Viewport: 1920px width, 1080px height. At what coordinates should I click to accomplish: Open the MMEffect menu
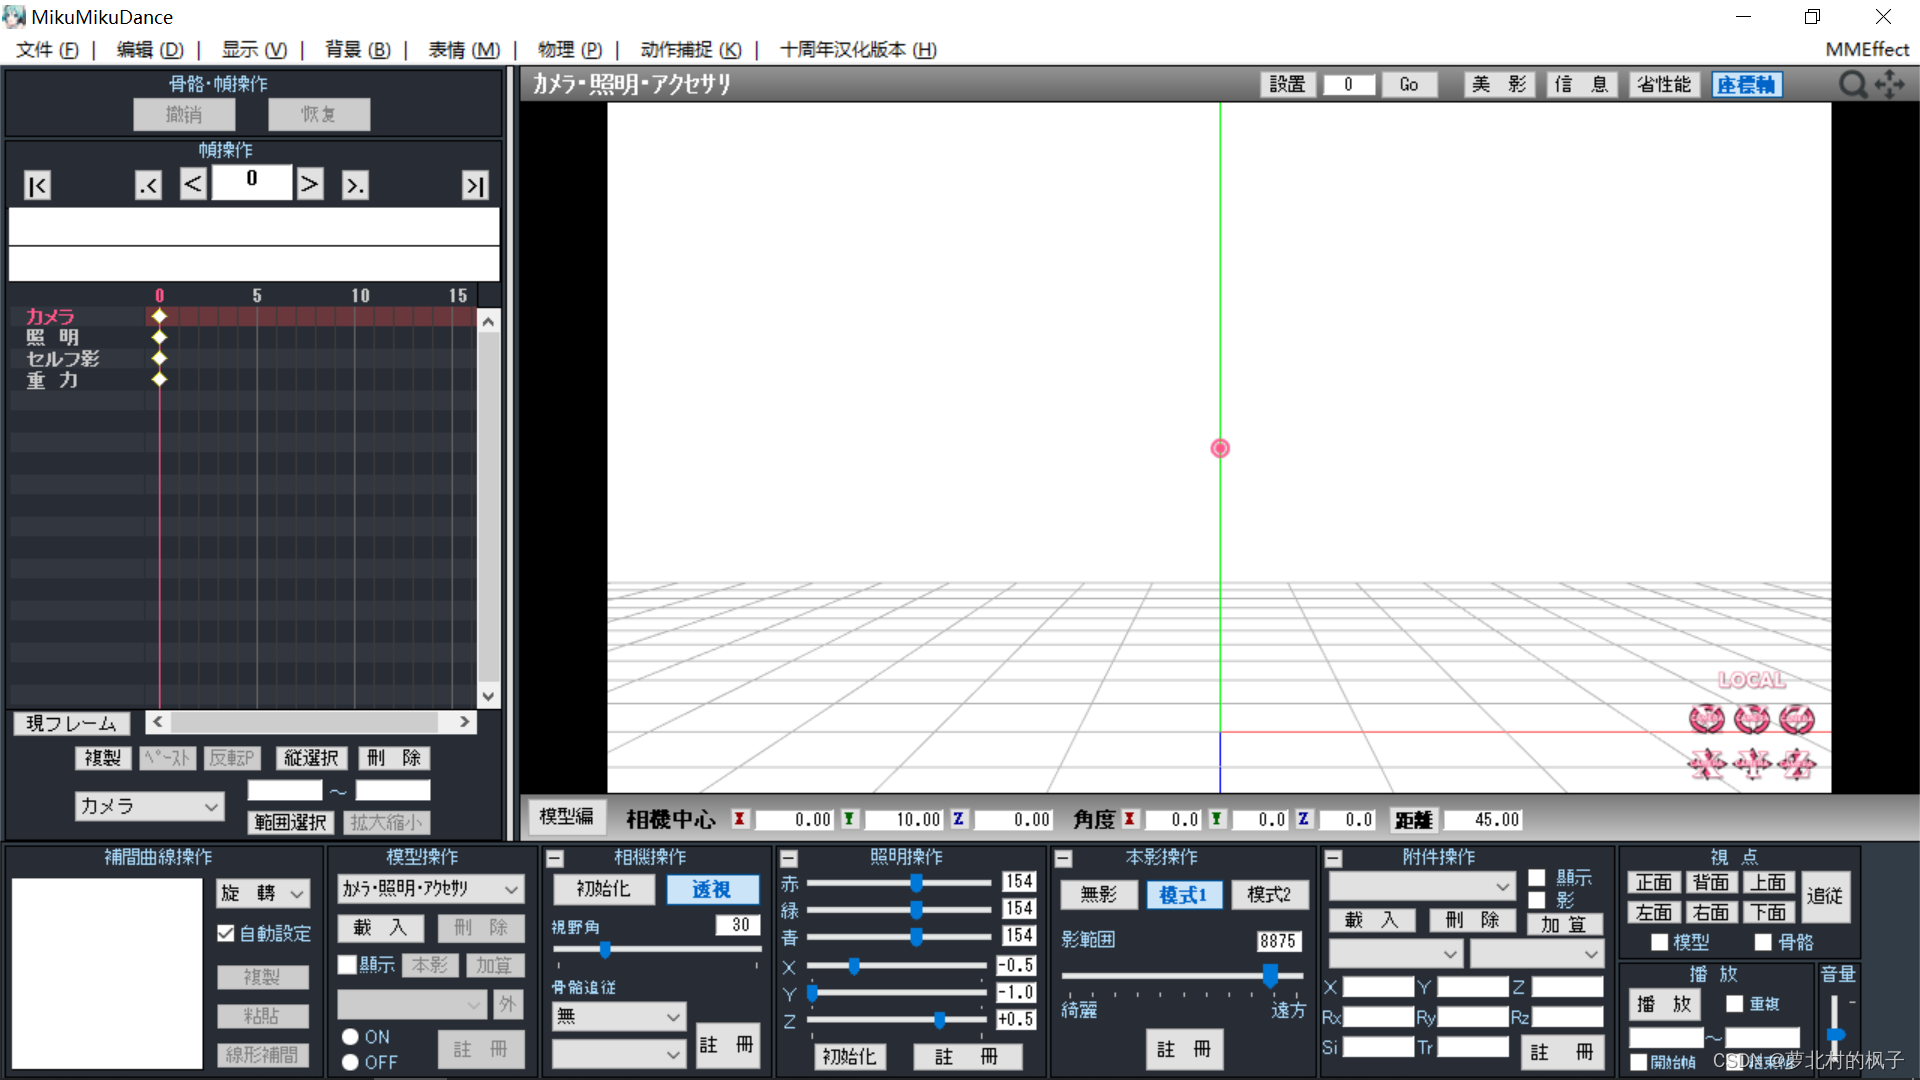pos(1867,49)
